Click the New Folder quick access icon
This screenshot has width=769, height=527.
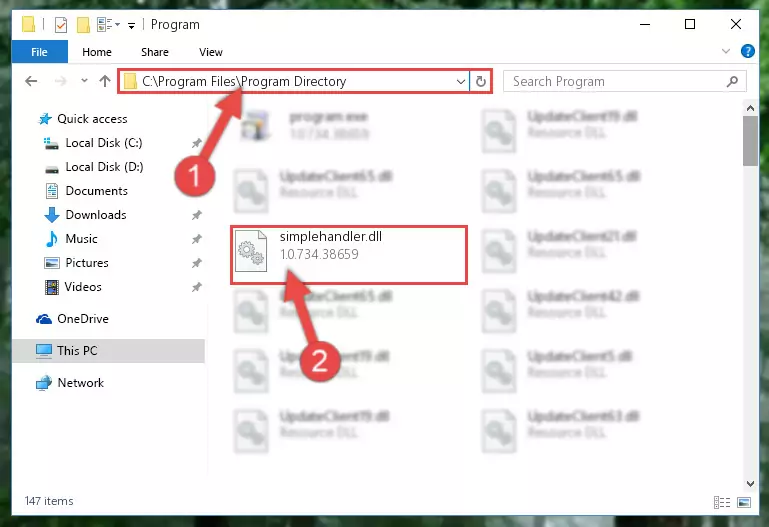point(83,25)
